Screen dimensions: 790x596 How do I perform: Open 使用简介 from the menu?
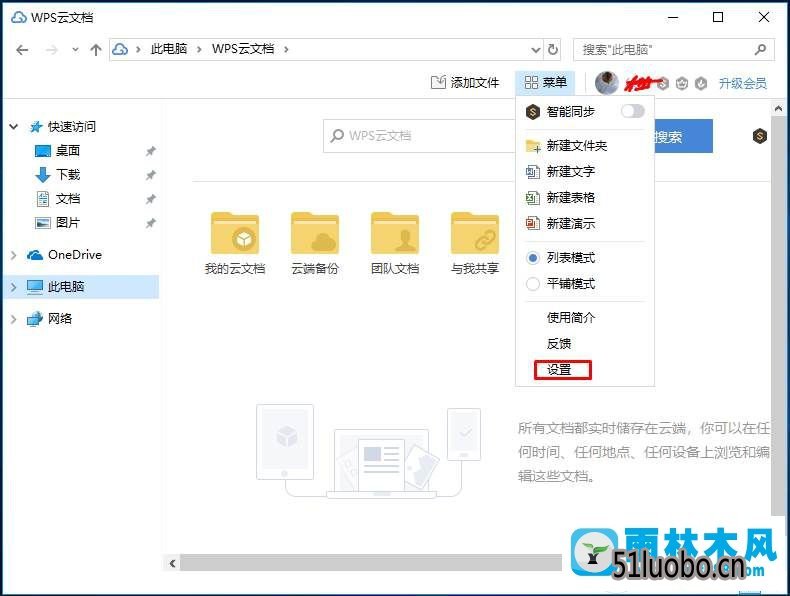tap(571, 317)
